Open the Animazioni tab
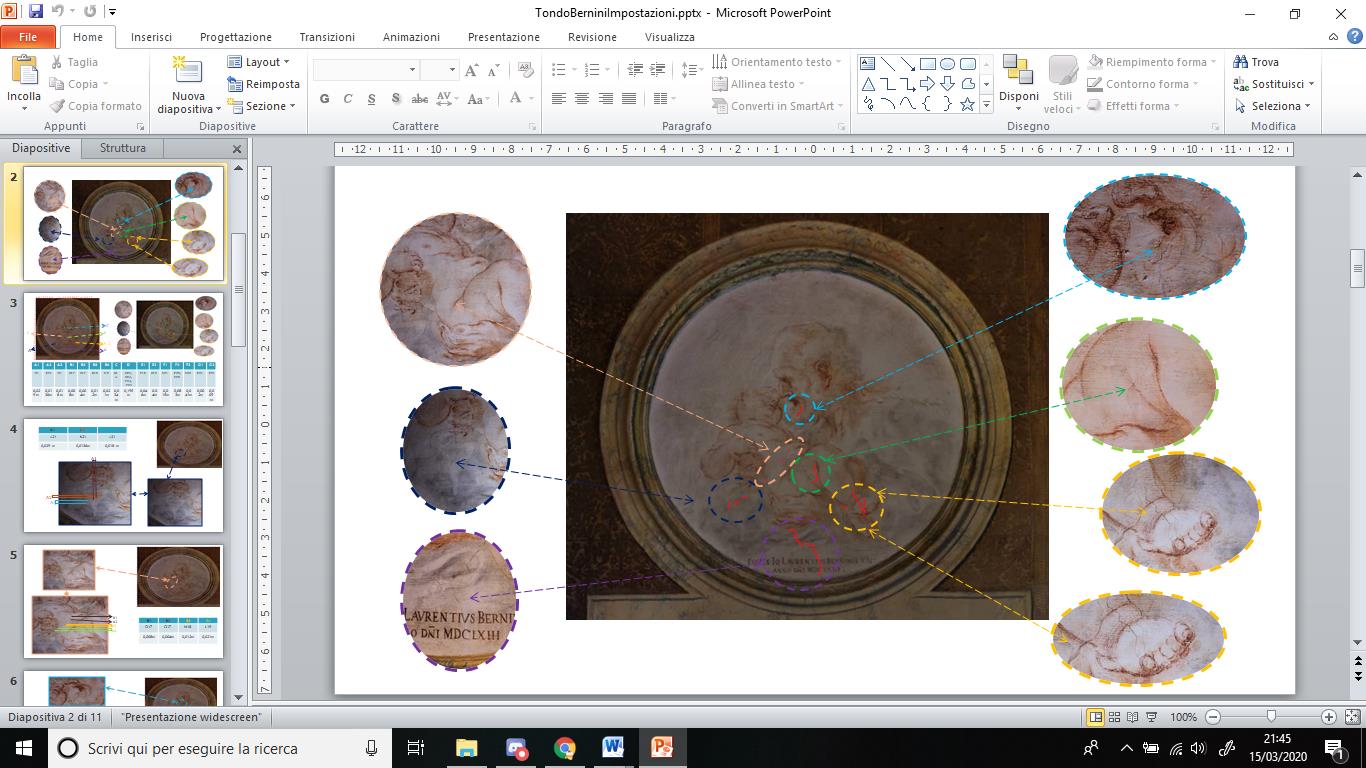Viewport: 1366px width, 768px height. click(411, 37)
